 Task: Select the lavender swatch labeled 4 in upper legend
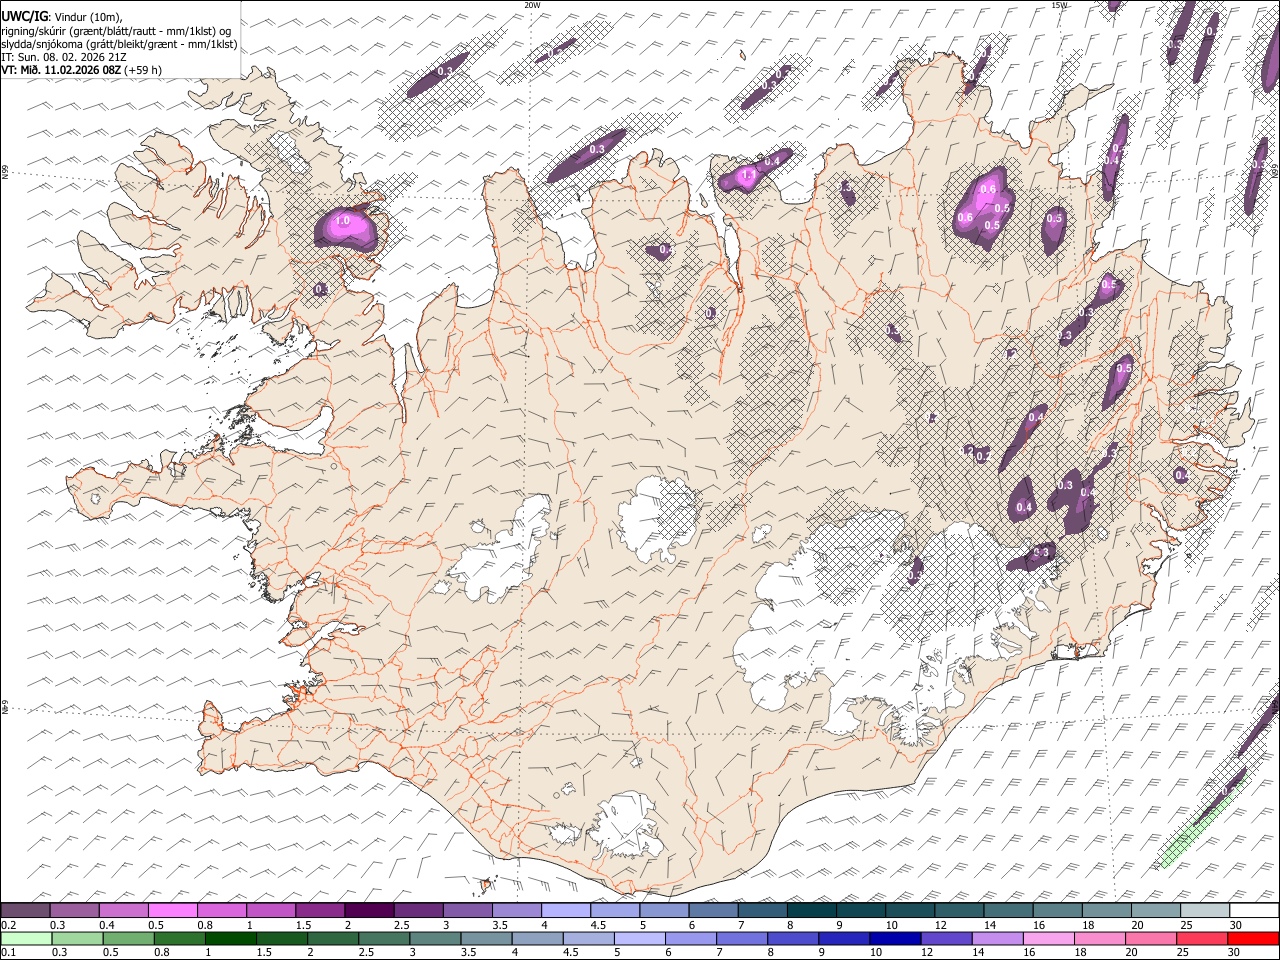[x=566, y=911]
